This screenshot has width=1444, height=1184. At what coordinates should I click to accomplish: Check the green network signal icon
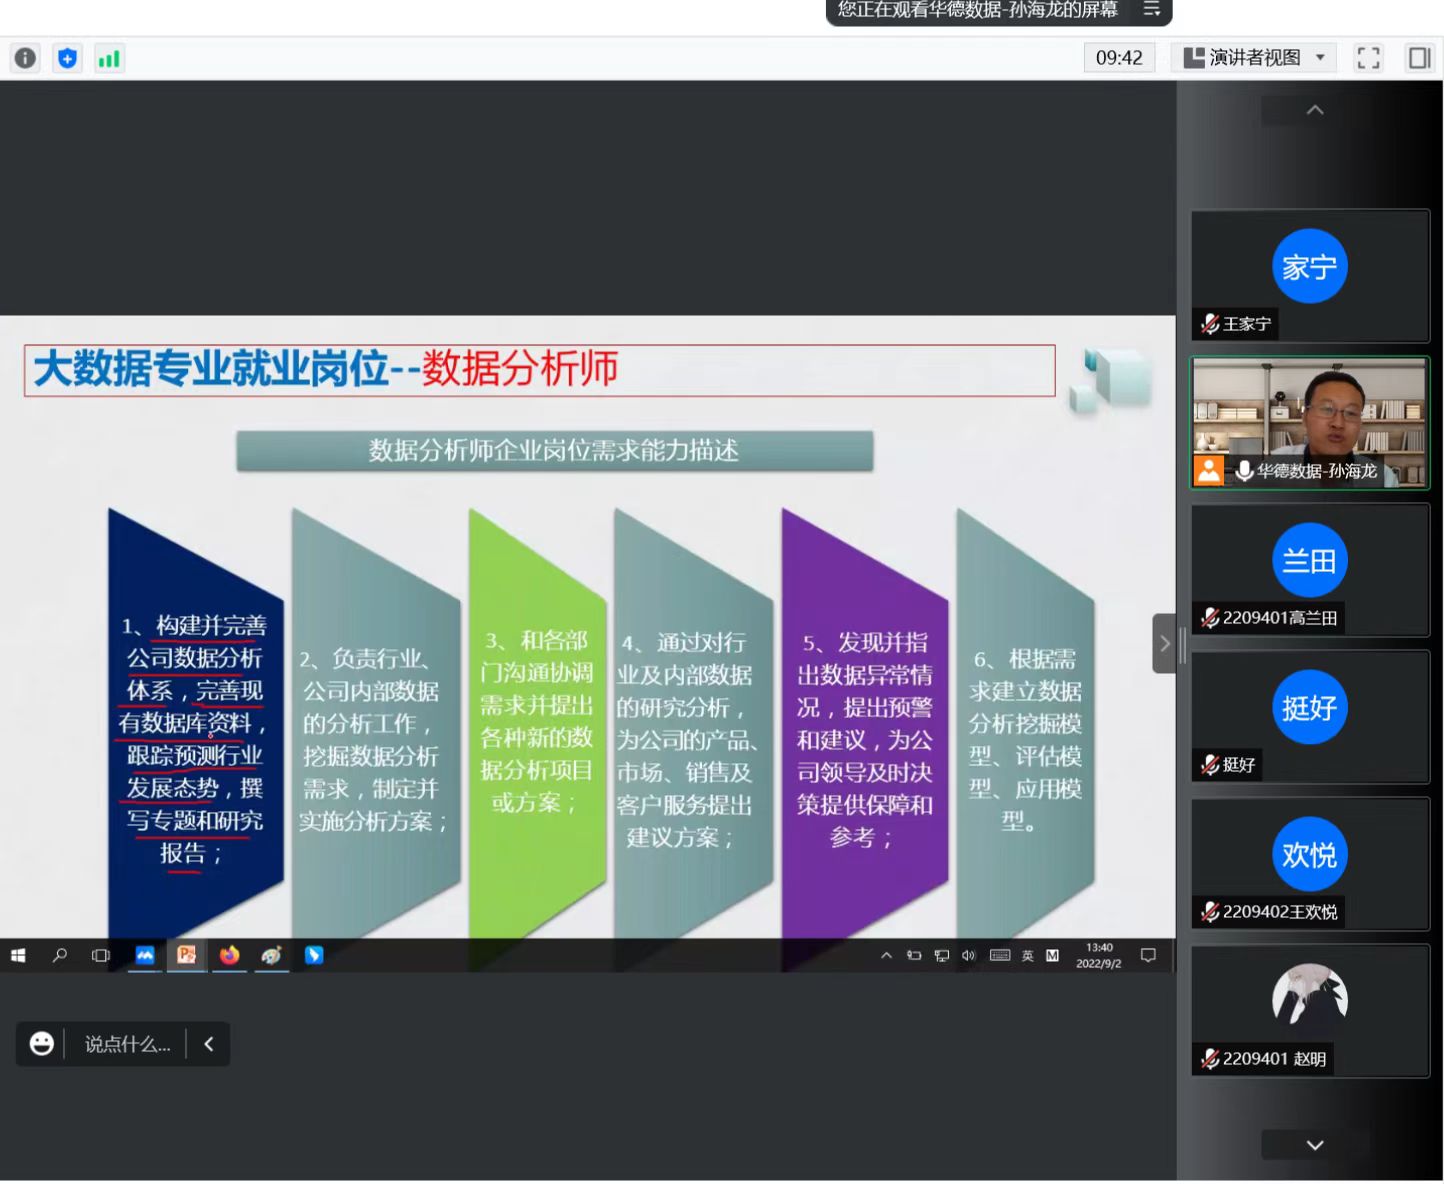pos(108,58)
